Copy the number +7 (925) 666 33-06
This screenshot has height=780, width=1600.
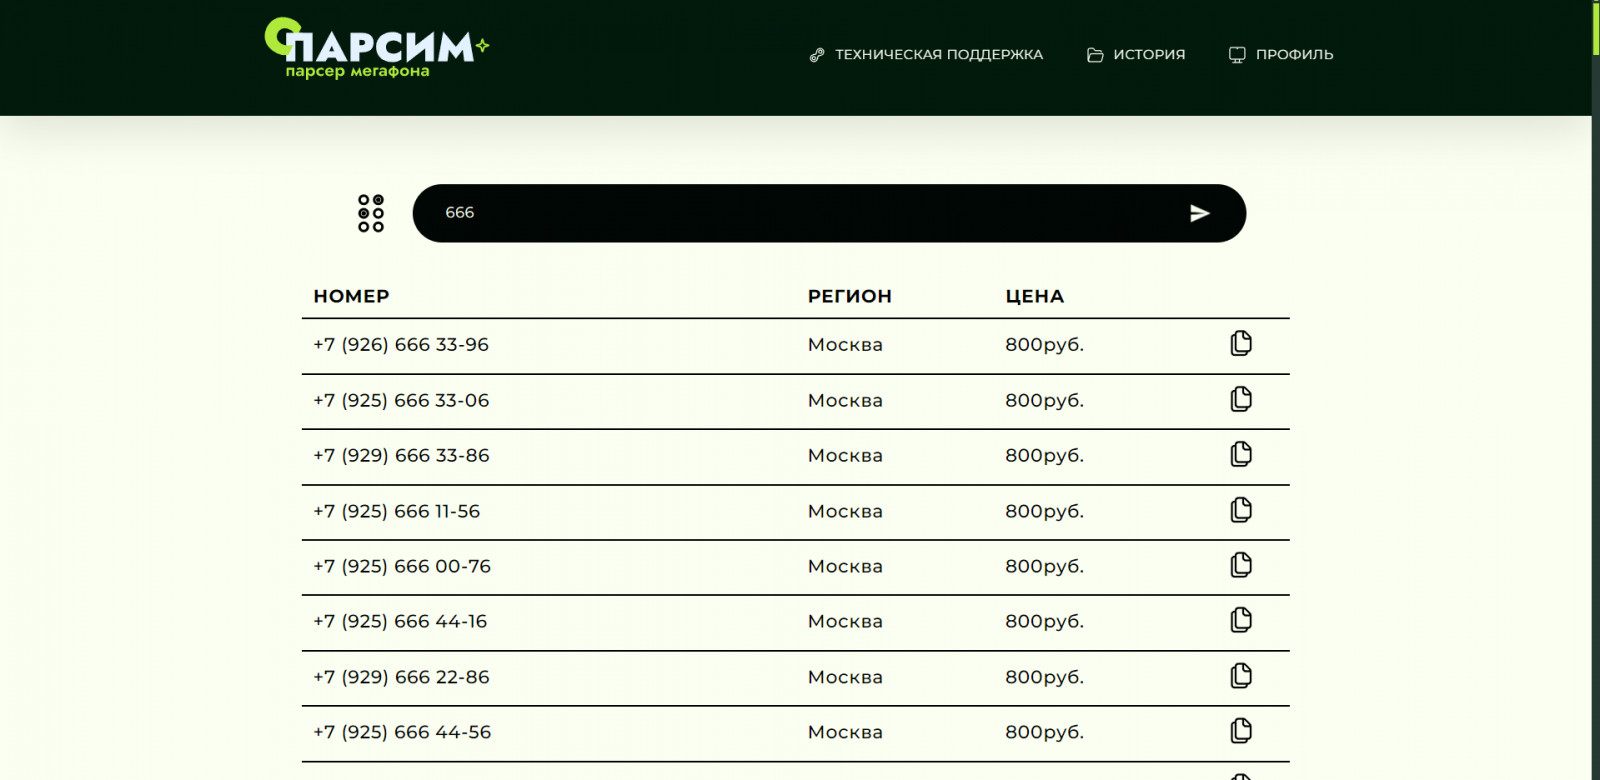[x=1240, y=400]
